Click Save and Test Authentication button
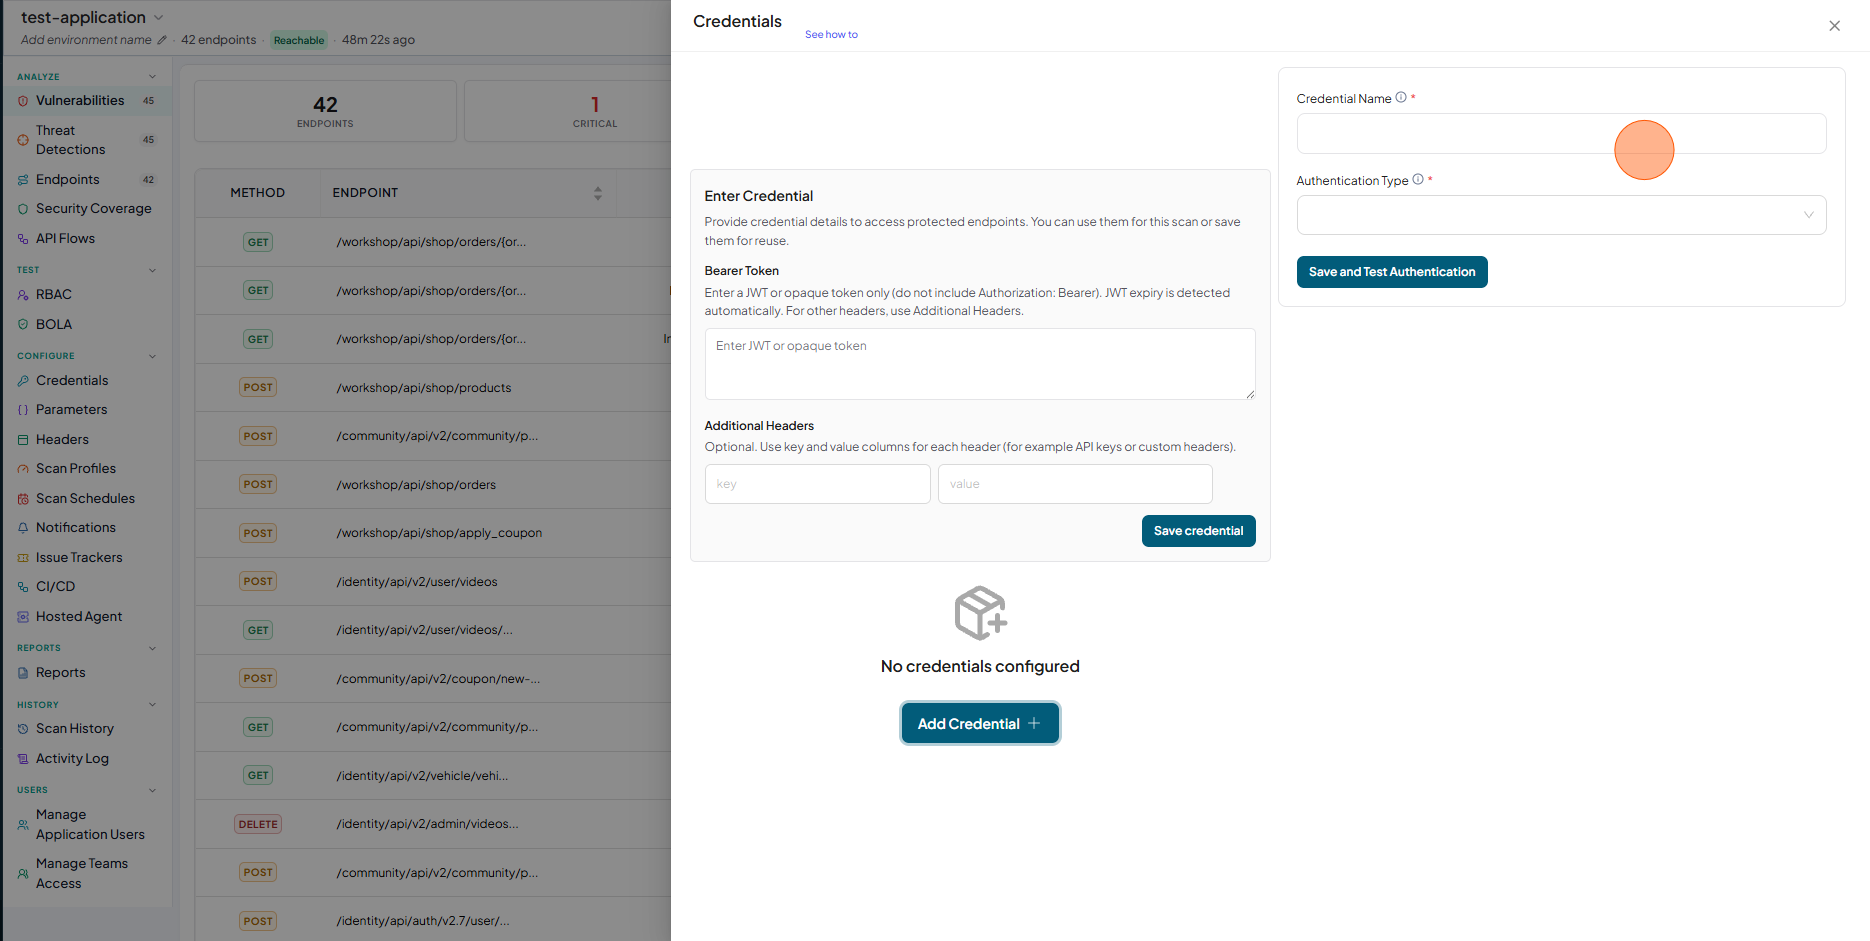1870x941 pixels. (1392, 272)
